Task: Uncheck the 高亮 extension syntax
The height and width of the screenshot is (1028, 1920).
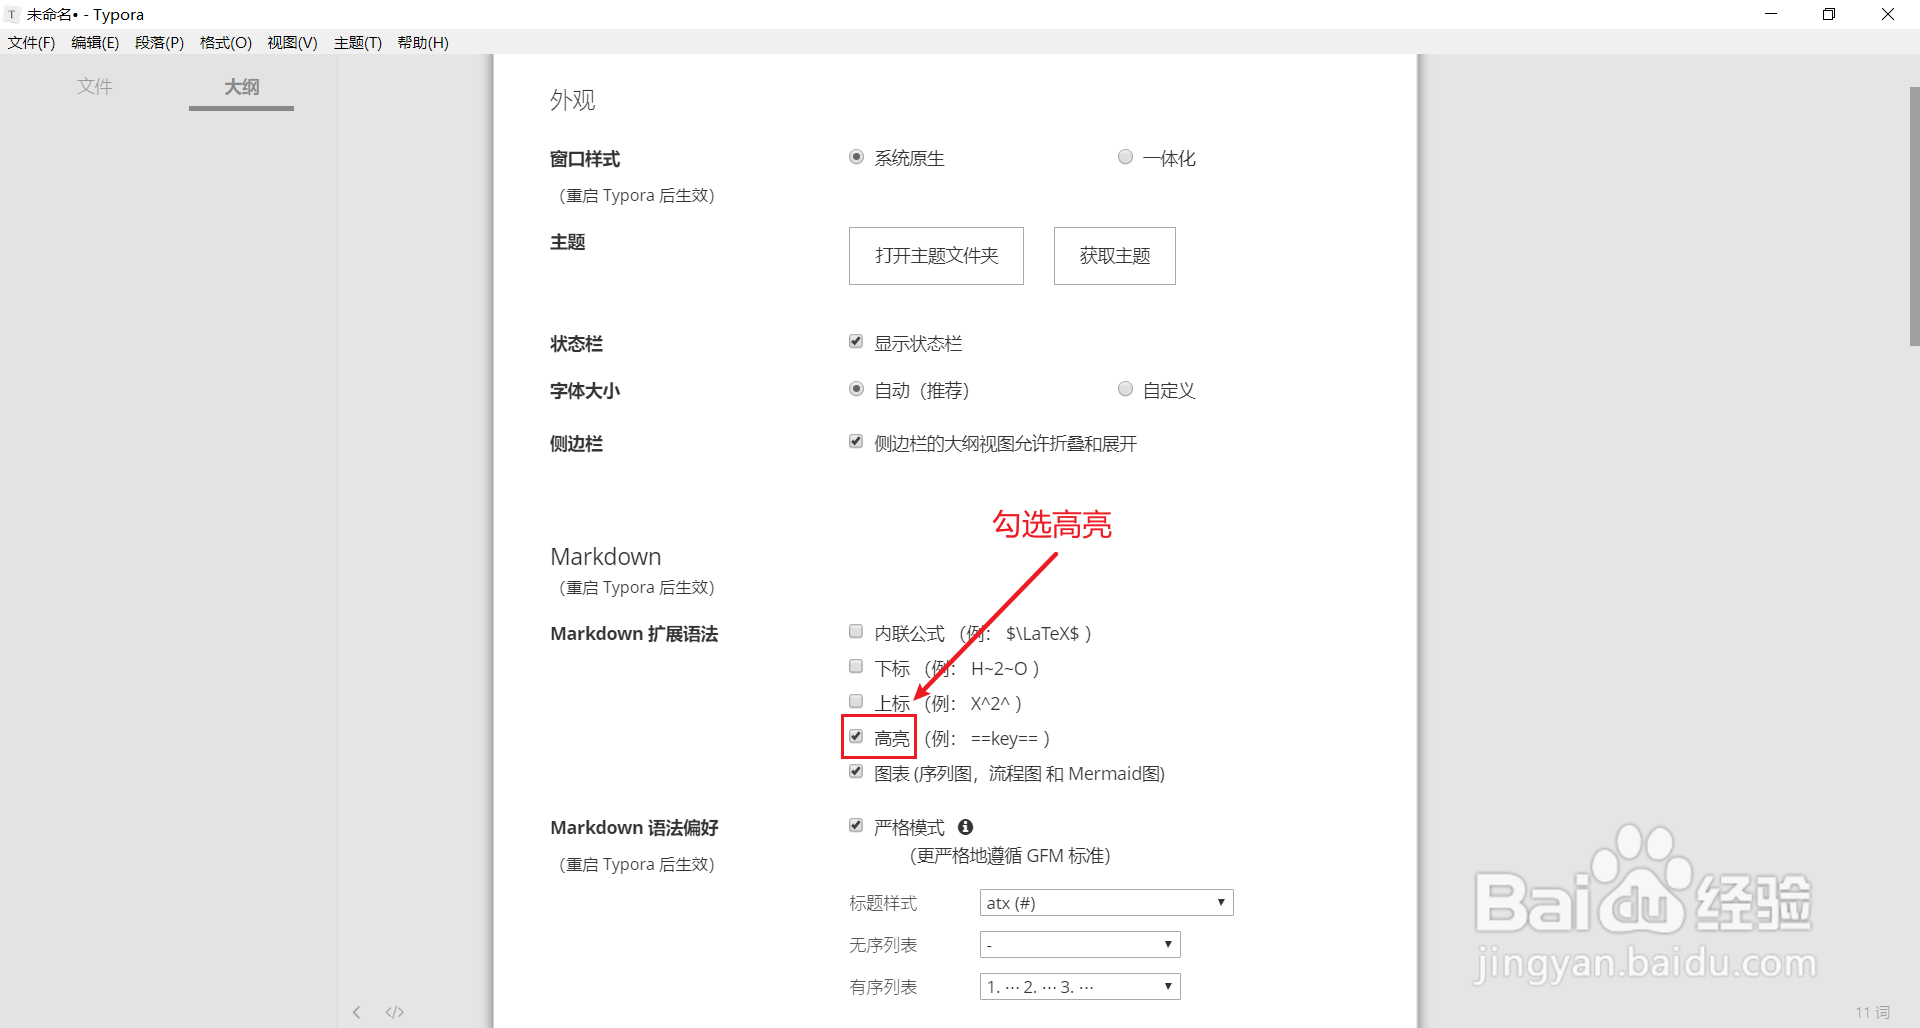Action: (x=856, y=736)
